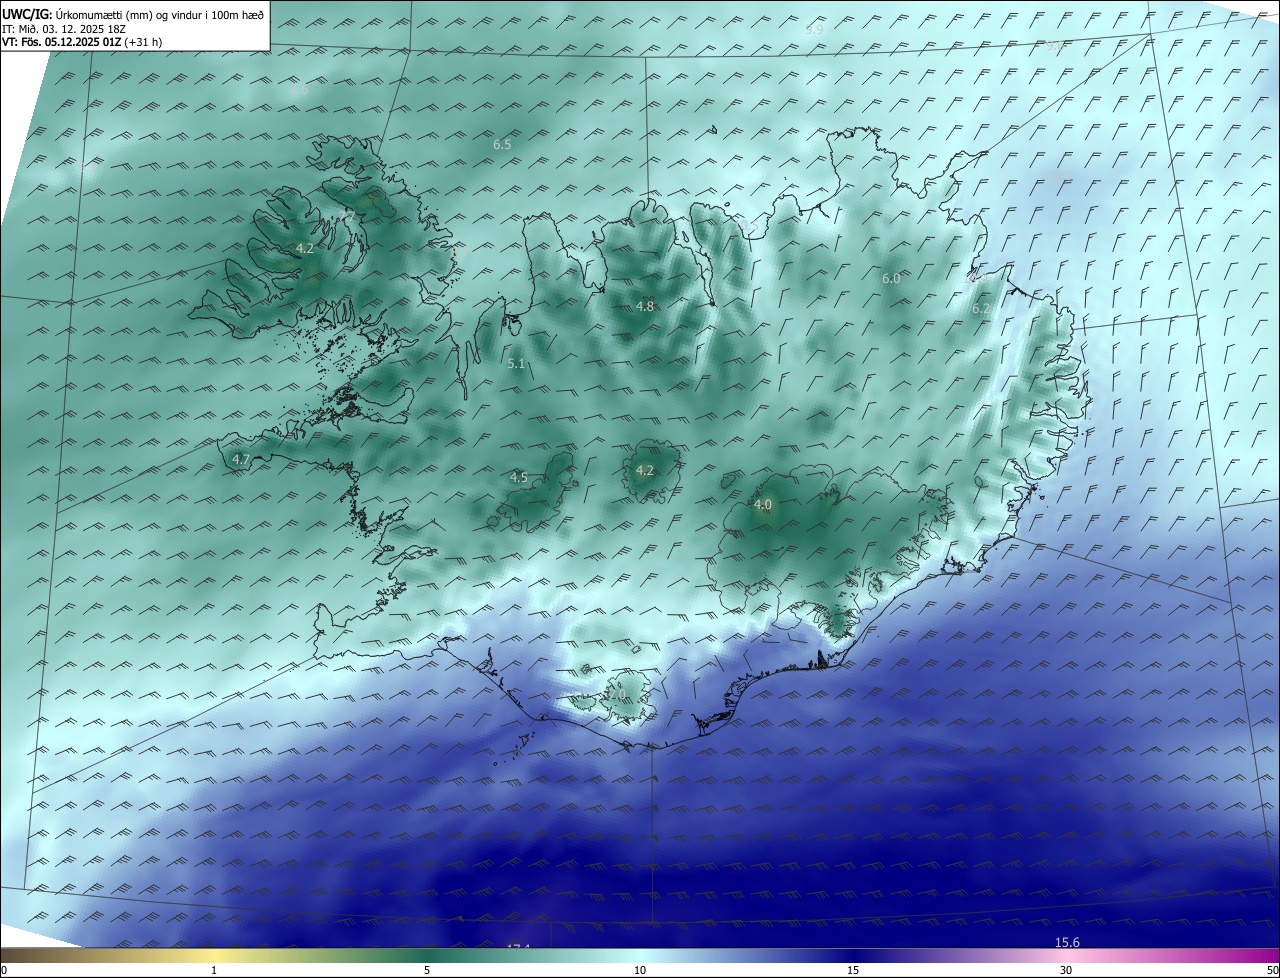Click the '4.0' value on the large southeast glacier
This screenshot has width=1280, height=978.
point(763,506)
